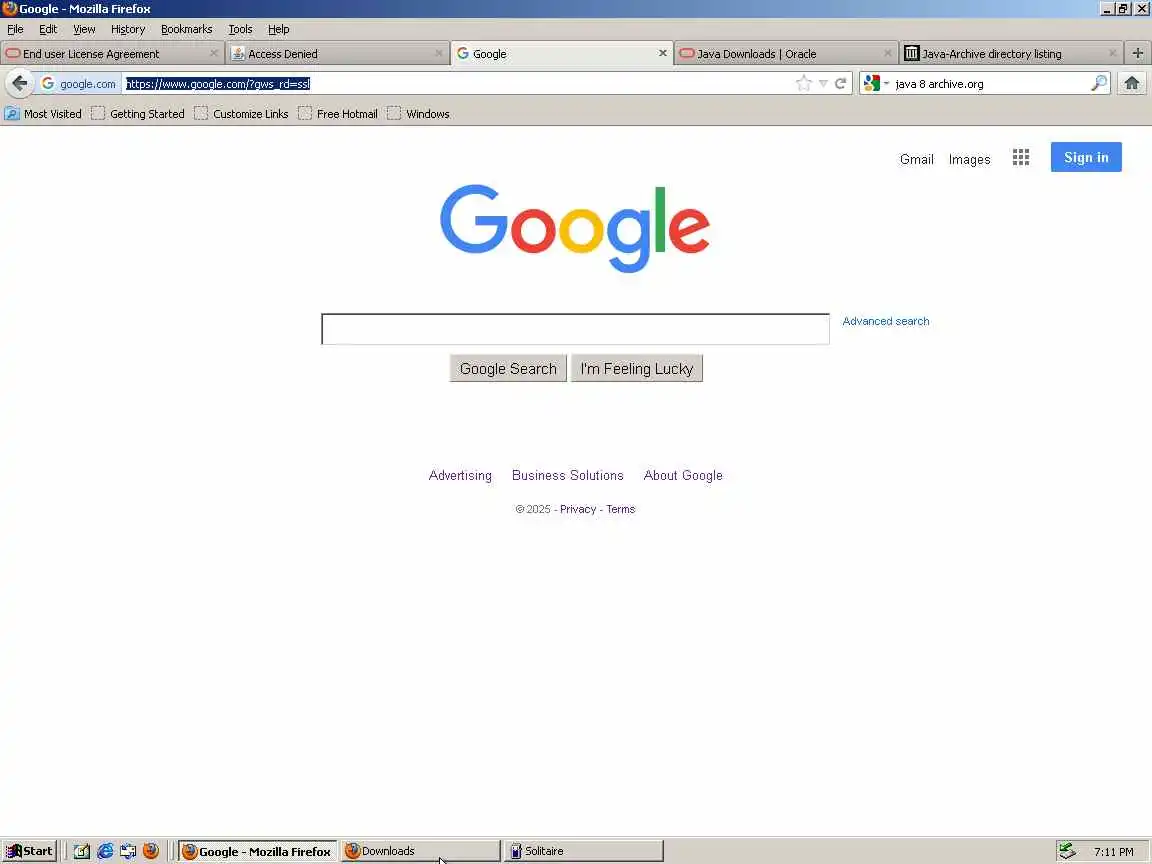
Task: Open the Edit menu
Action: pyautogui.click(x=48, y=29)
